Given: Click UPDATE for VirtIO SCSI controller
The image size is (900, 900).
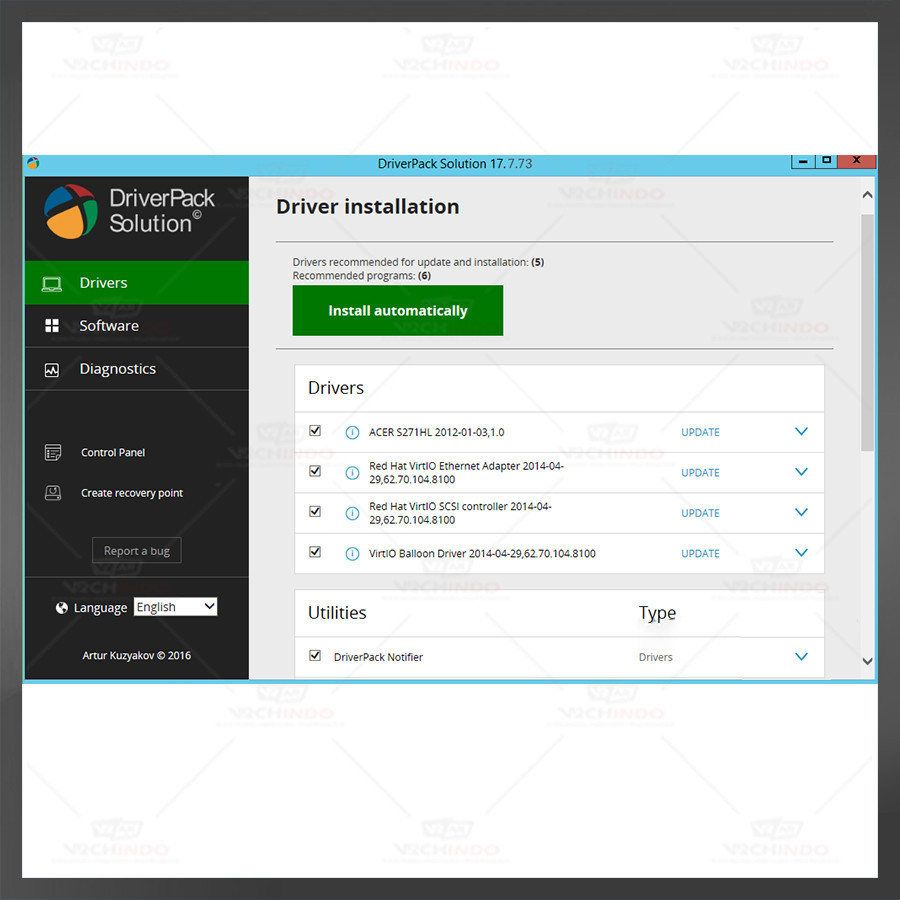Looking at the screenshot, I should point(700,513).
